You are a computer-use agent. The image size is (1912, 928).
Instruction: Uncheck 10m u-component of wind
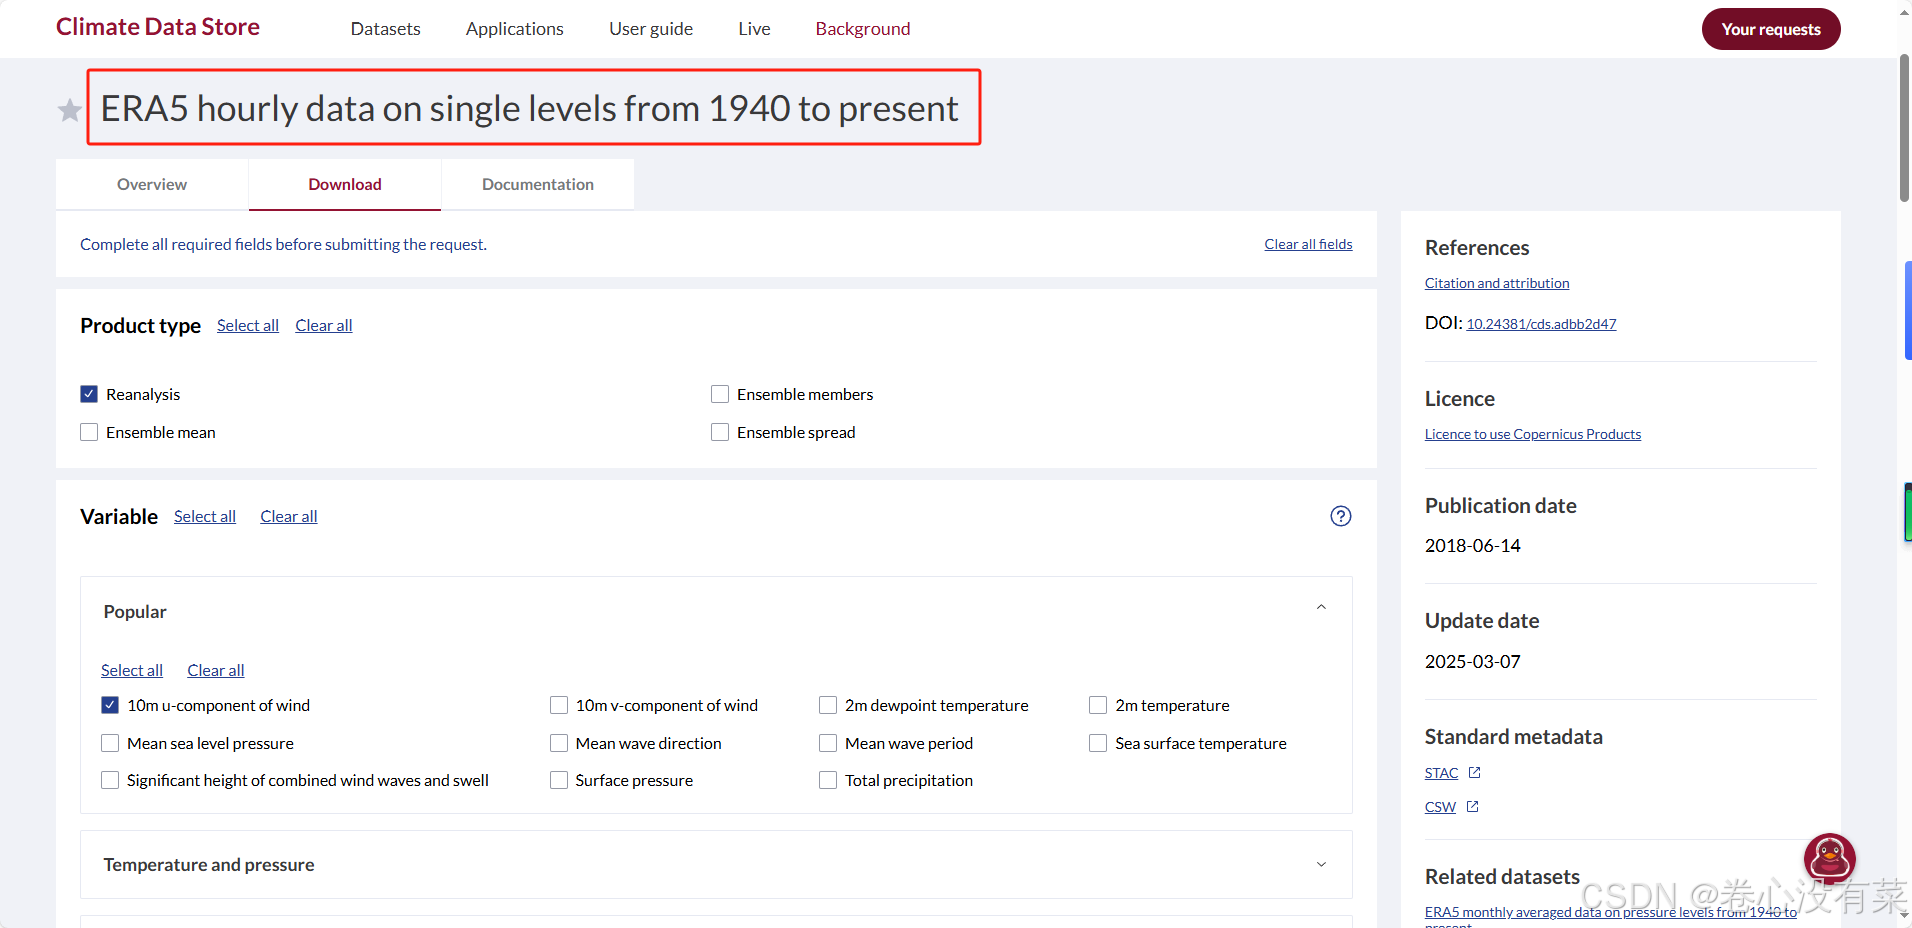click(110, 705)
